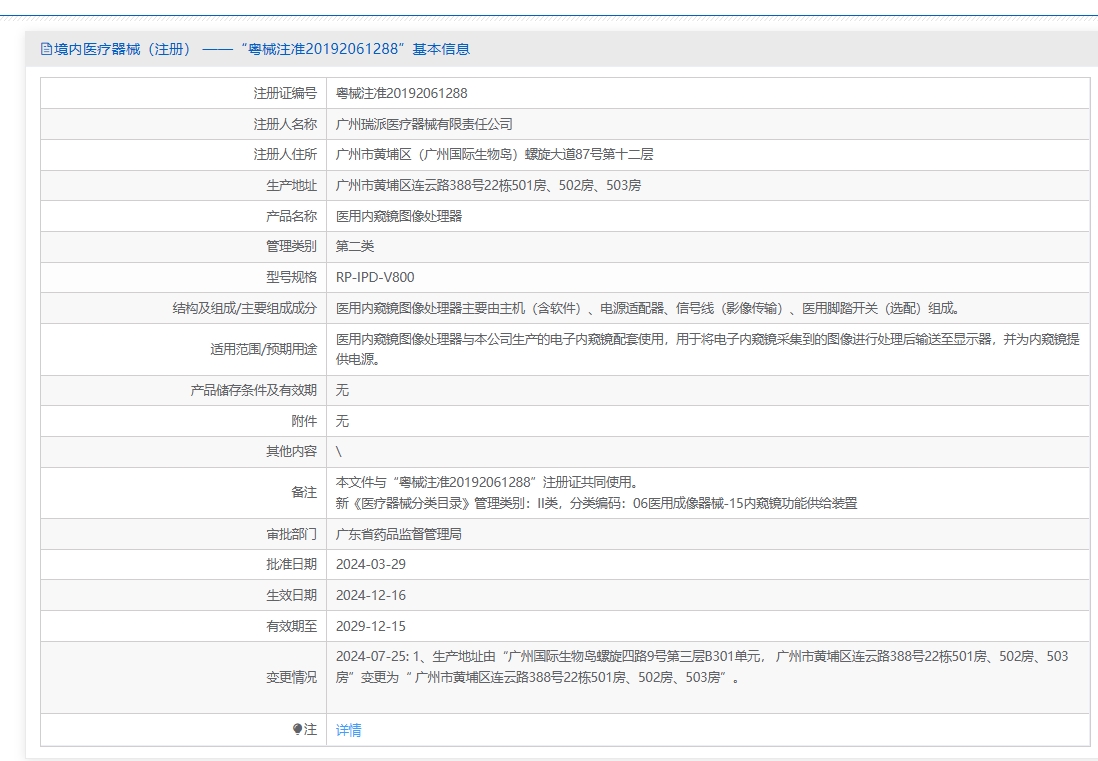Select change record text dated 2024-07-25
The width and height of the screenshot is (1098, 761).
(x=702, y=666)
